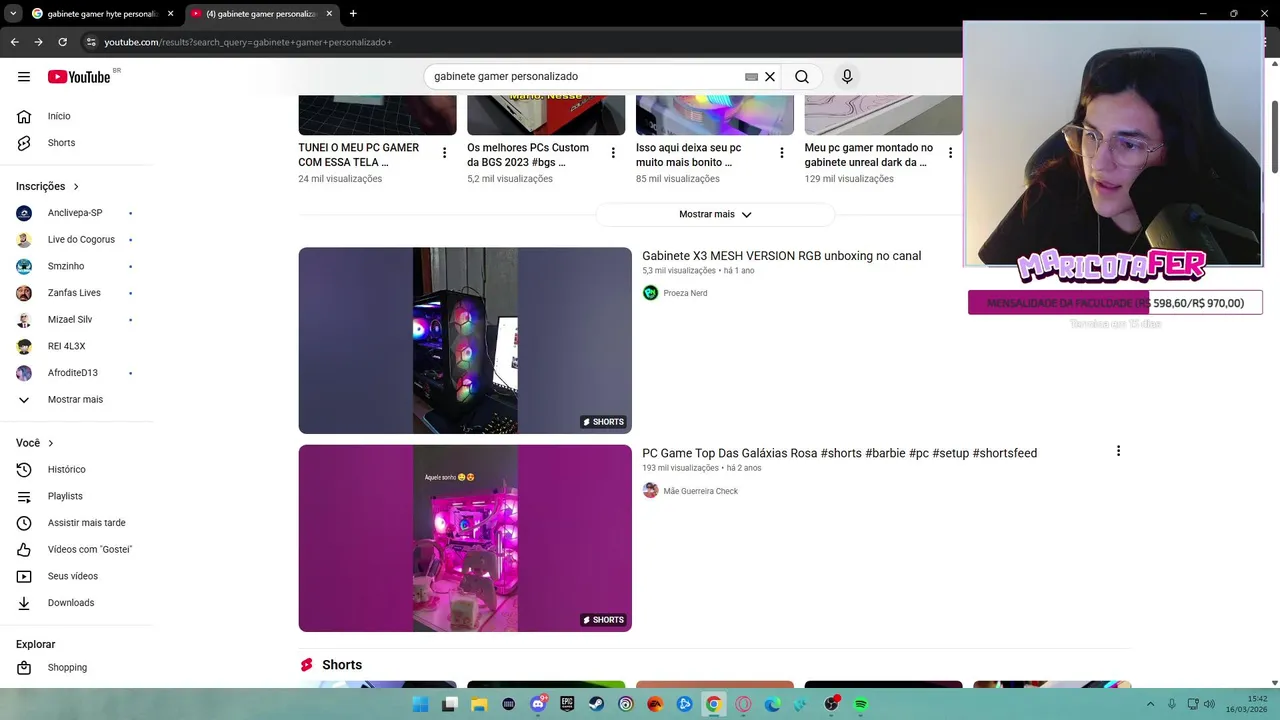Viewport: 1280px width, 720px height.
Task: Open Epic Games Launcher from taskbar
Action: coord(567,704)
